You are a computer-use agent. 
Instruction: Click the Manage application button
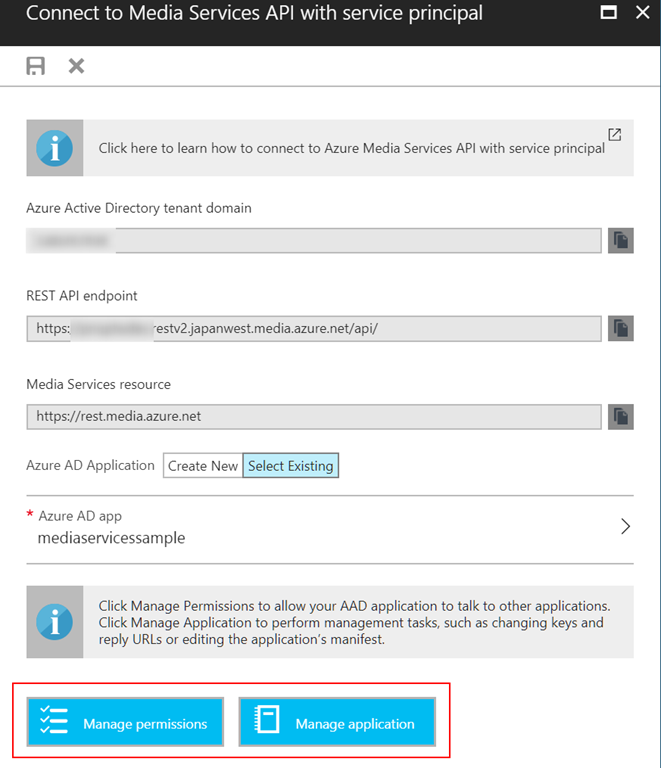point(337,722)
